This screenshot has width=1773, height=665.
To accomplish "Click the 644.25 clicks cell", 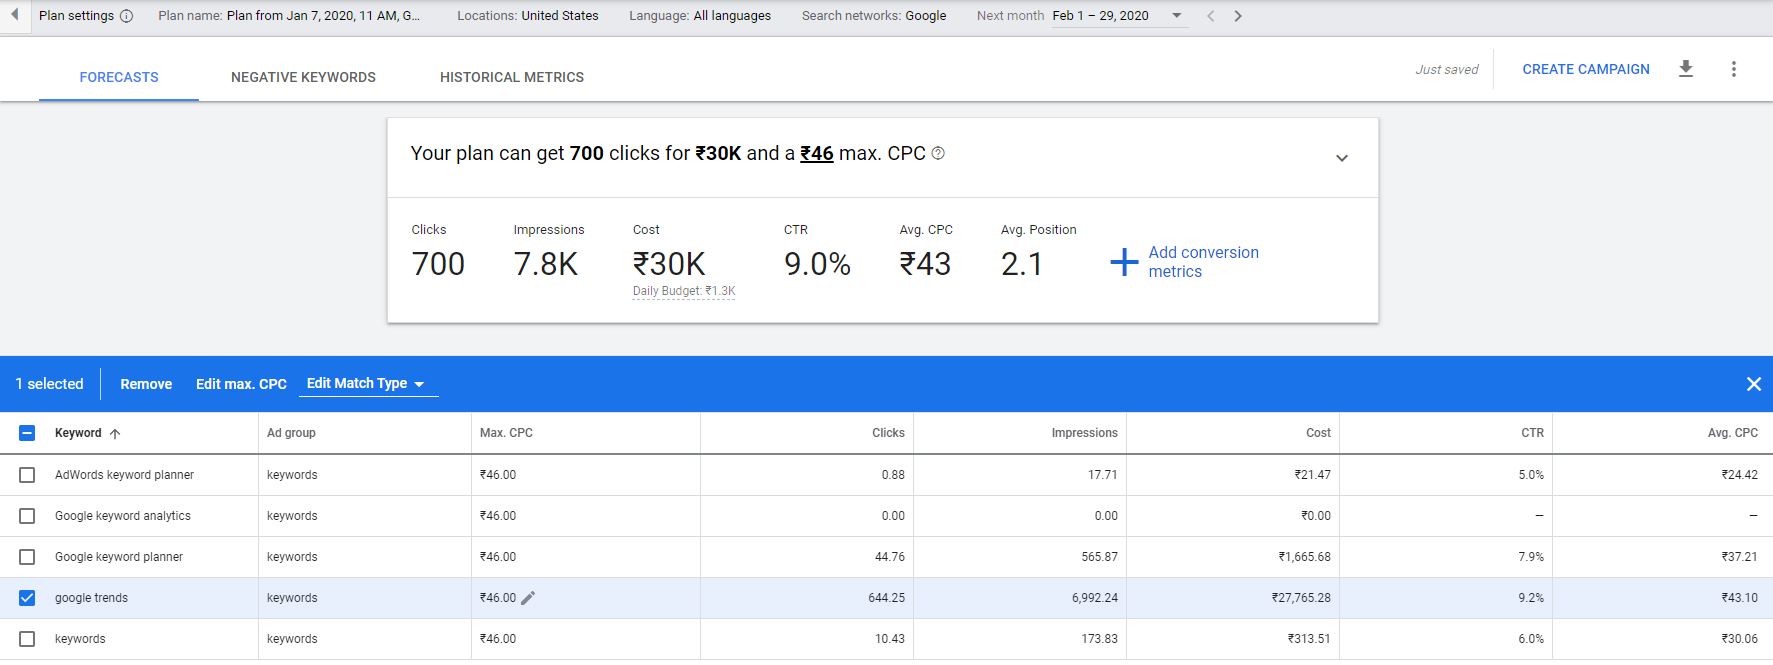I will pyautogui.click(x=886, y=598).
